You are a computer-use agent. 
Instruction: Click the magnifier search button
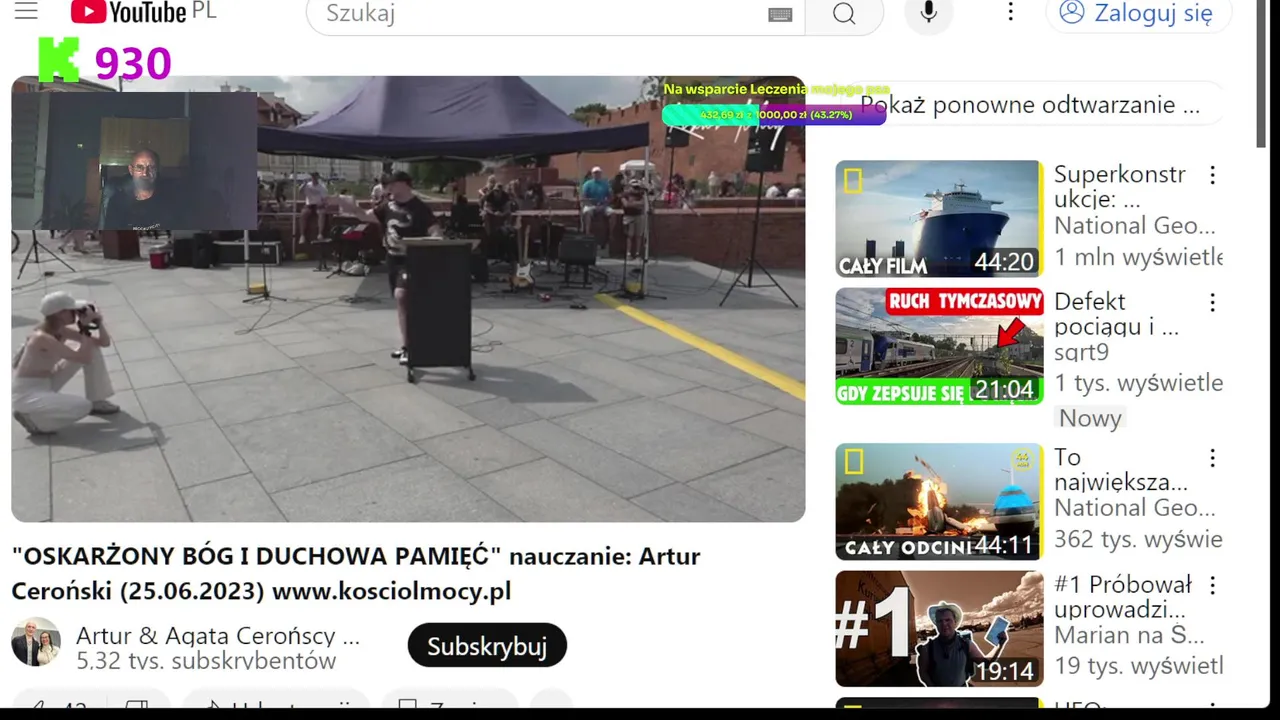pyautogui.click(x=844, y=14)
